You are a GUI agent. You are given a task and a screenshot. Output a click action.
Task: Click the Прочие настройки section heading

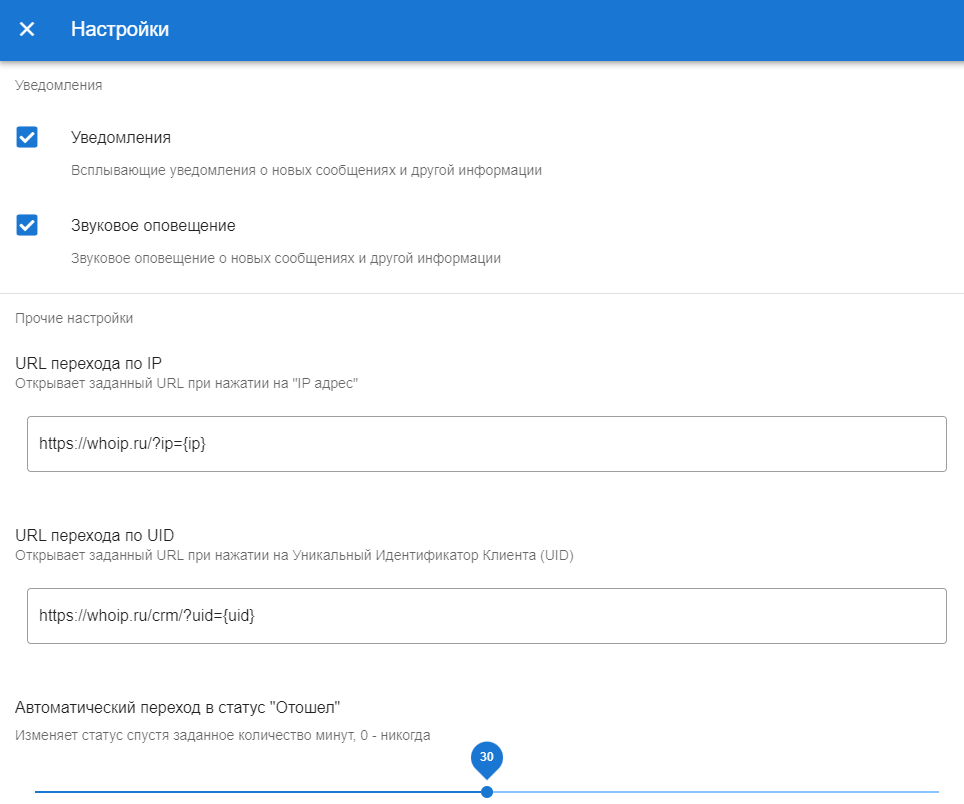(x=74, y=319)
